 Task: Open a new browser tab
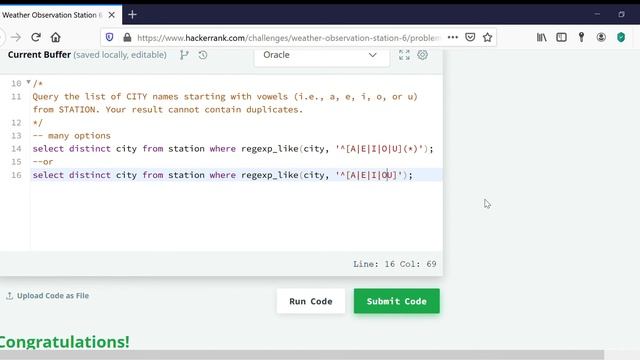(x=132, y=15)
